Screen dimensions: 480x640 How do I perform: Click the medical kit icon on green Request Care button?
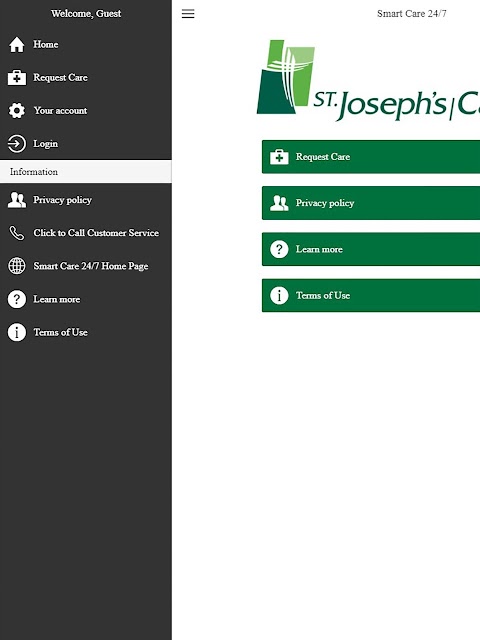coord(279,157)
